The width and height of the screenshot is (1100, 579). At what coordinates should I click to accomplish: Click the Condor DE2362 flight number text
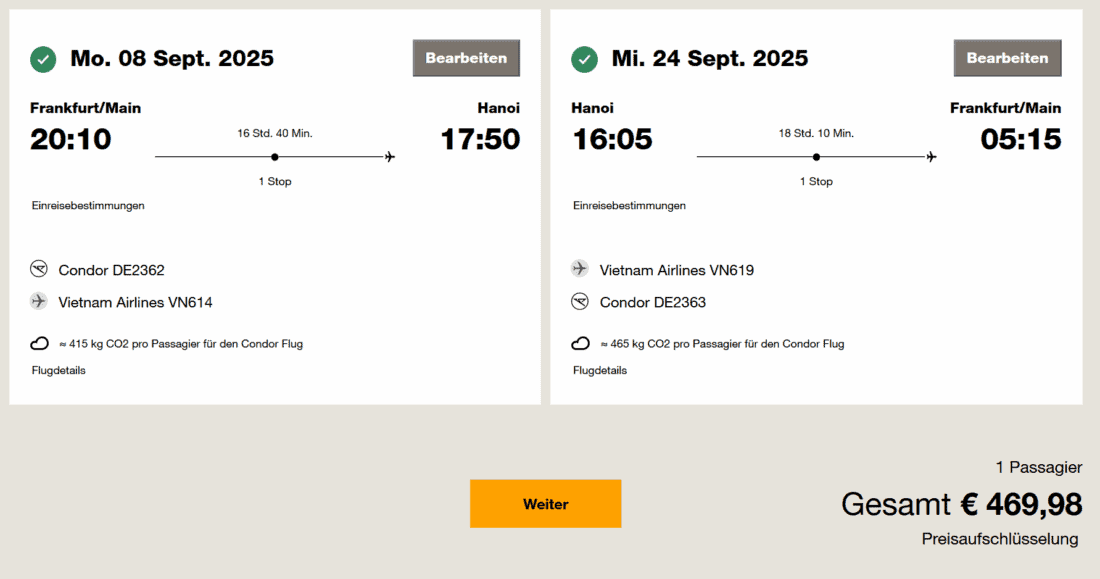click(112, 270)
